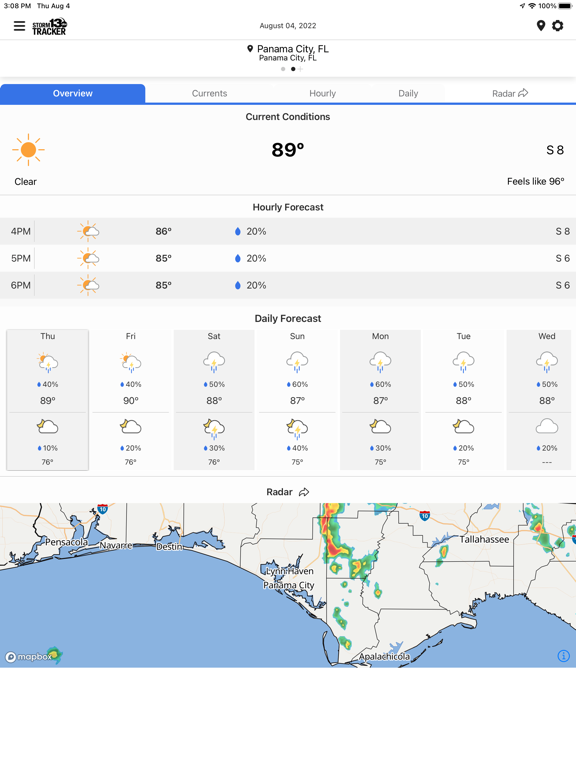Image resolution: width=576 pixels, height=768 pixels.
Task: Open Sat daily forecast card
Action: 214,400
